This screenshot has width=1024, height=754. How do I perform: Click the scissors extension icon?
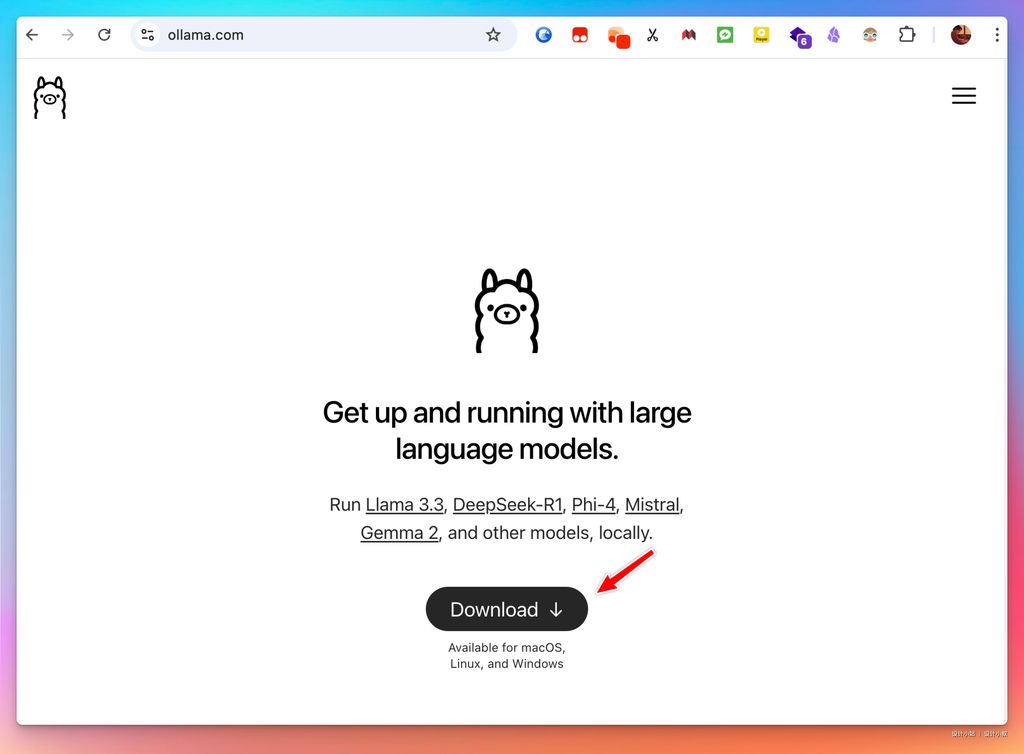[x=652, y=35]
